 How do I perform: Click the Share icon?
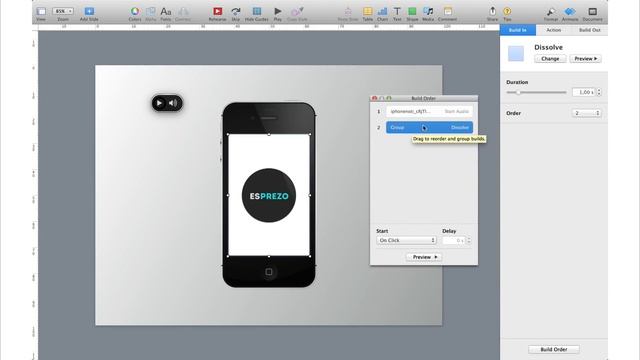(492, 13)
